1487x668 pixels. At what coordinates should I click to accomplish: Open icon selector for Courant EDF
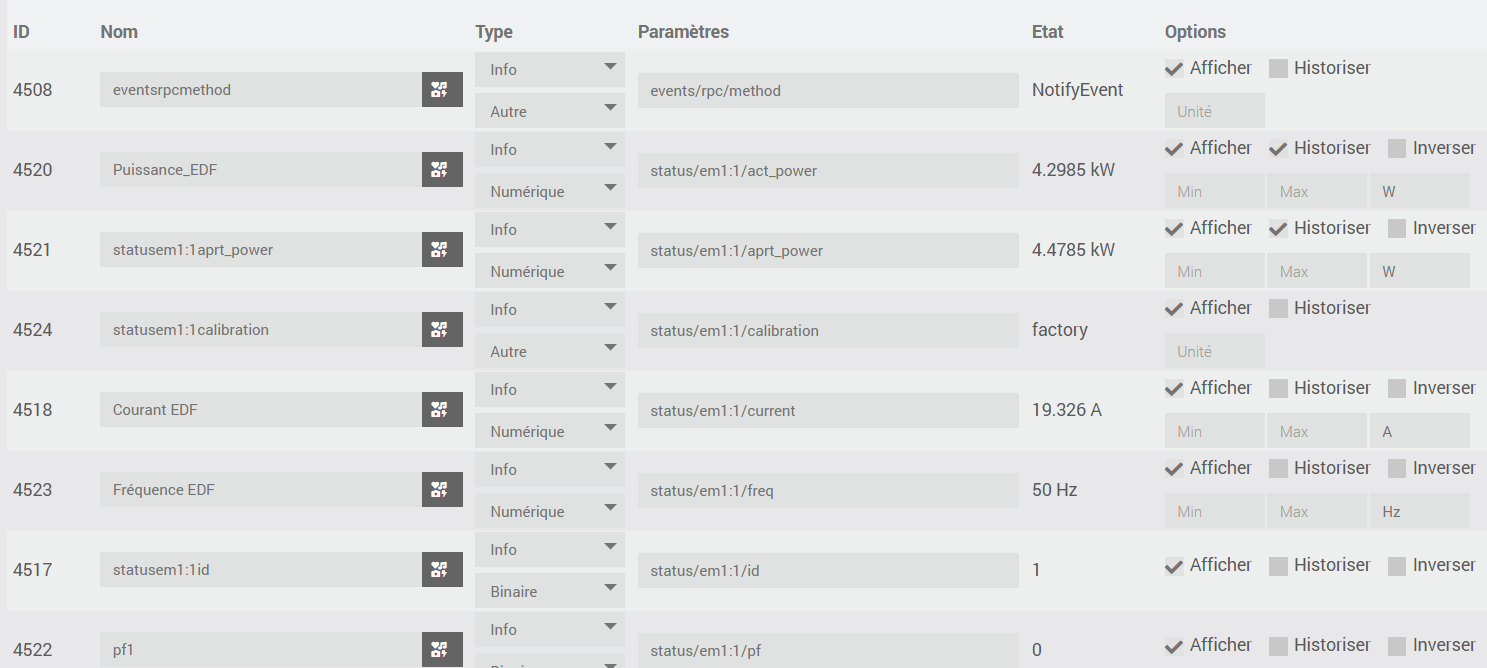(442, 410)
